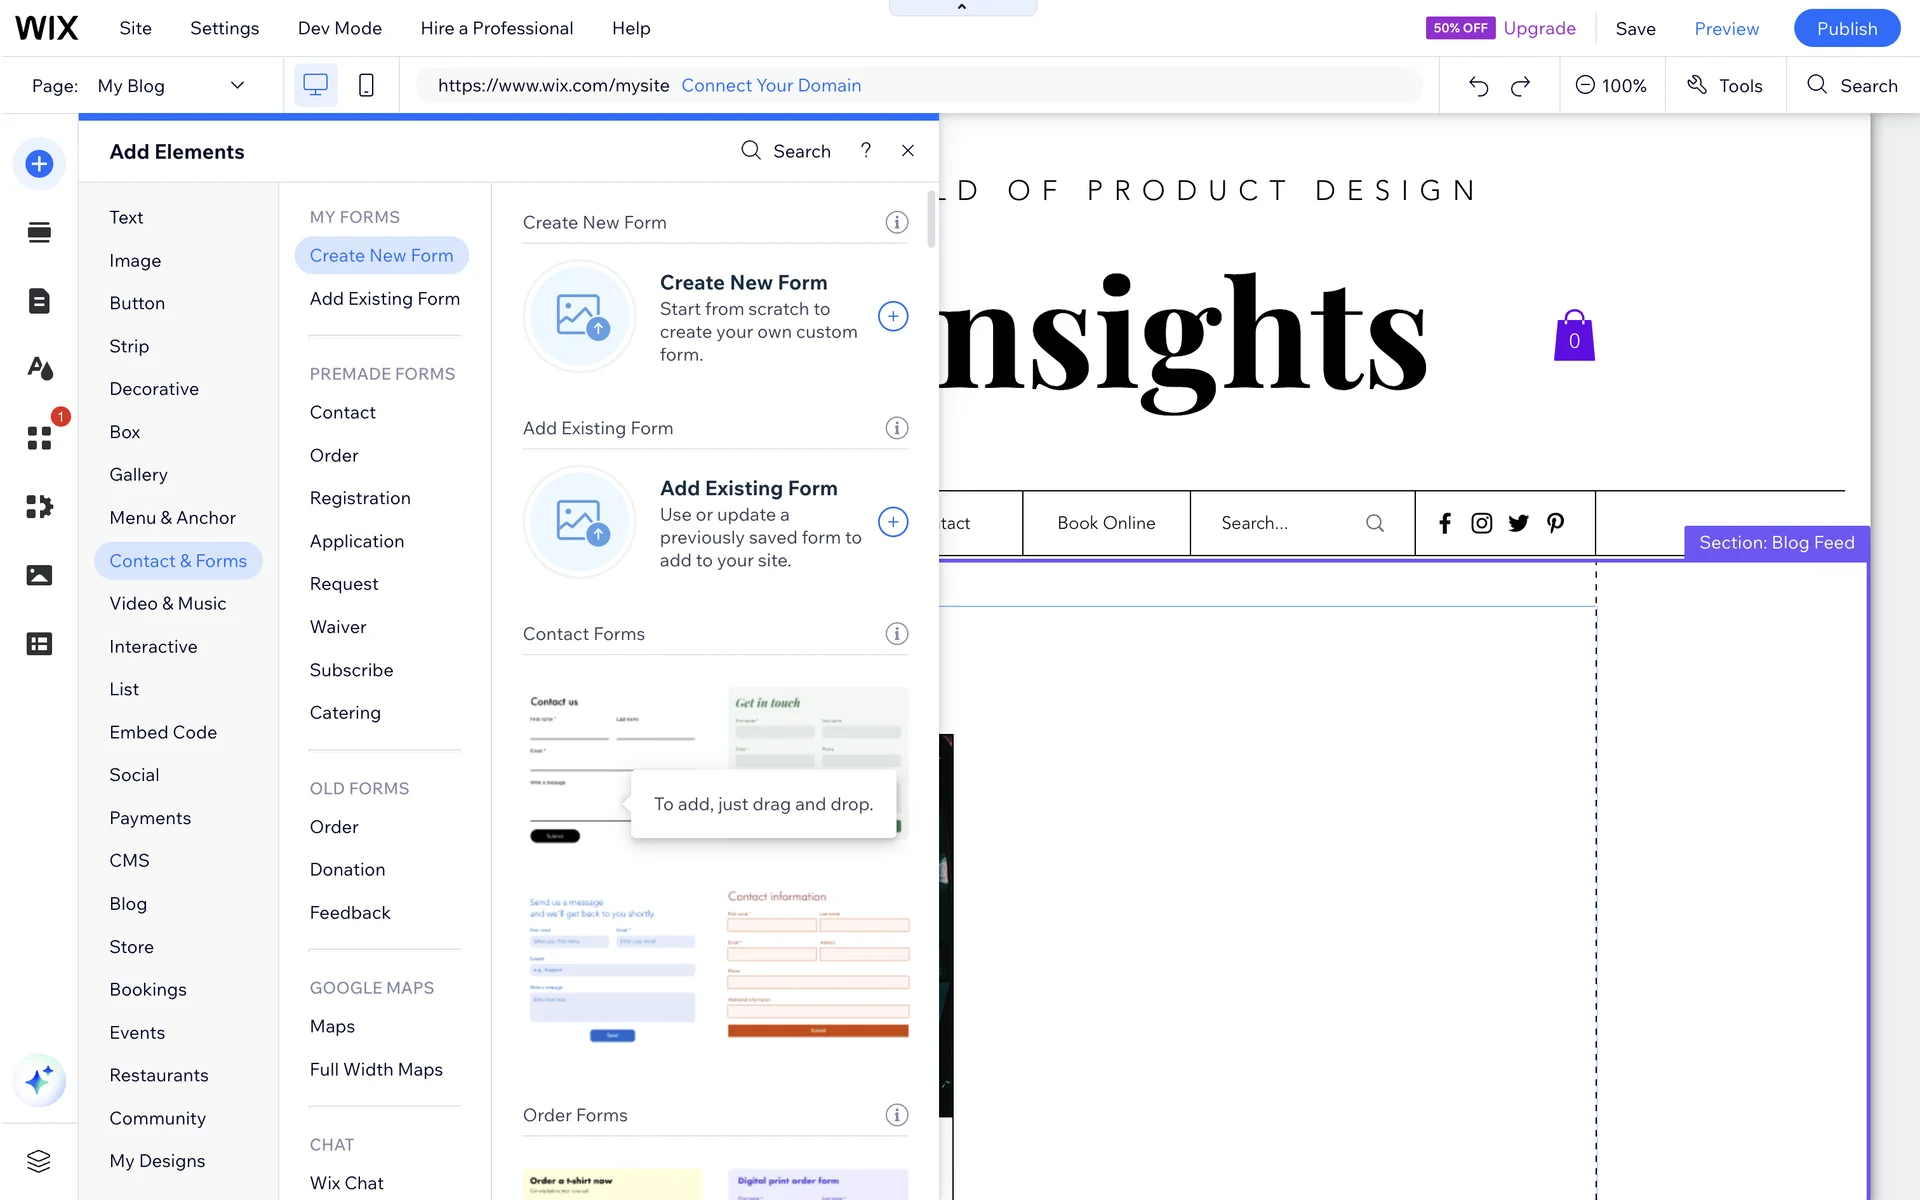This screenshot has width=1920, height=1200.
Task: Select Subscribe under Premade Forms
Action: [x=351, y=670]
